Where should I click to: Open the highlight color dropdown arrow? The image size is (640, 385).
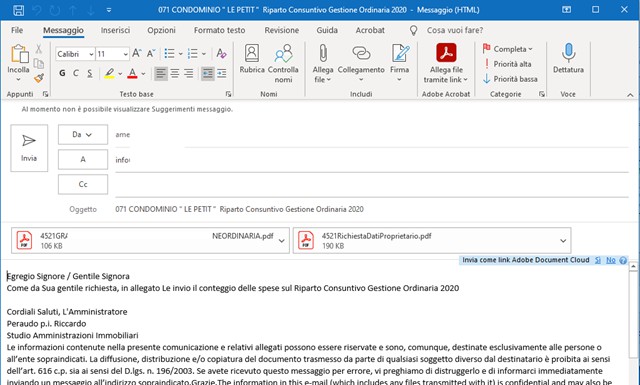120,74
